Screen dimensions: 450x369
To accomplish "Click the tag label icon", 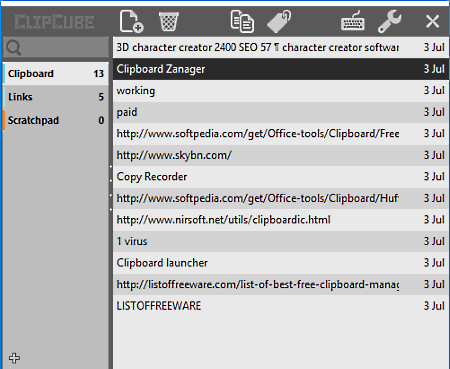I will click(279, 22).
